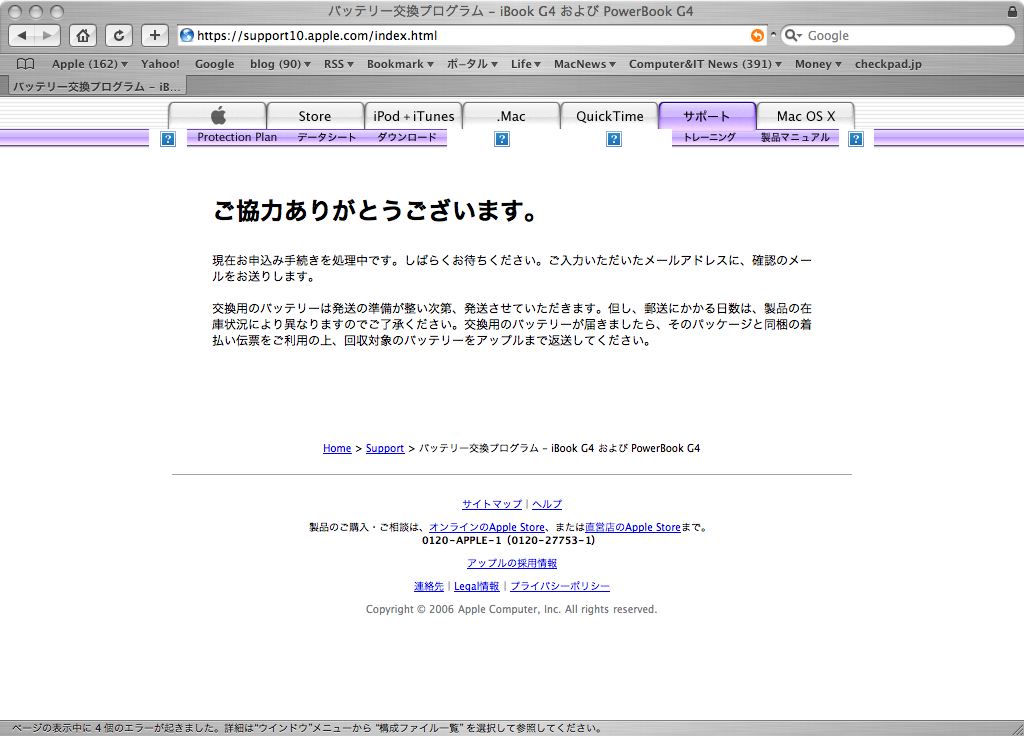Click the question mark icon below the QuickTime tab
Viewport: 1024px width, 736px height.
tap(614, 139)
